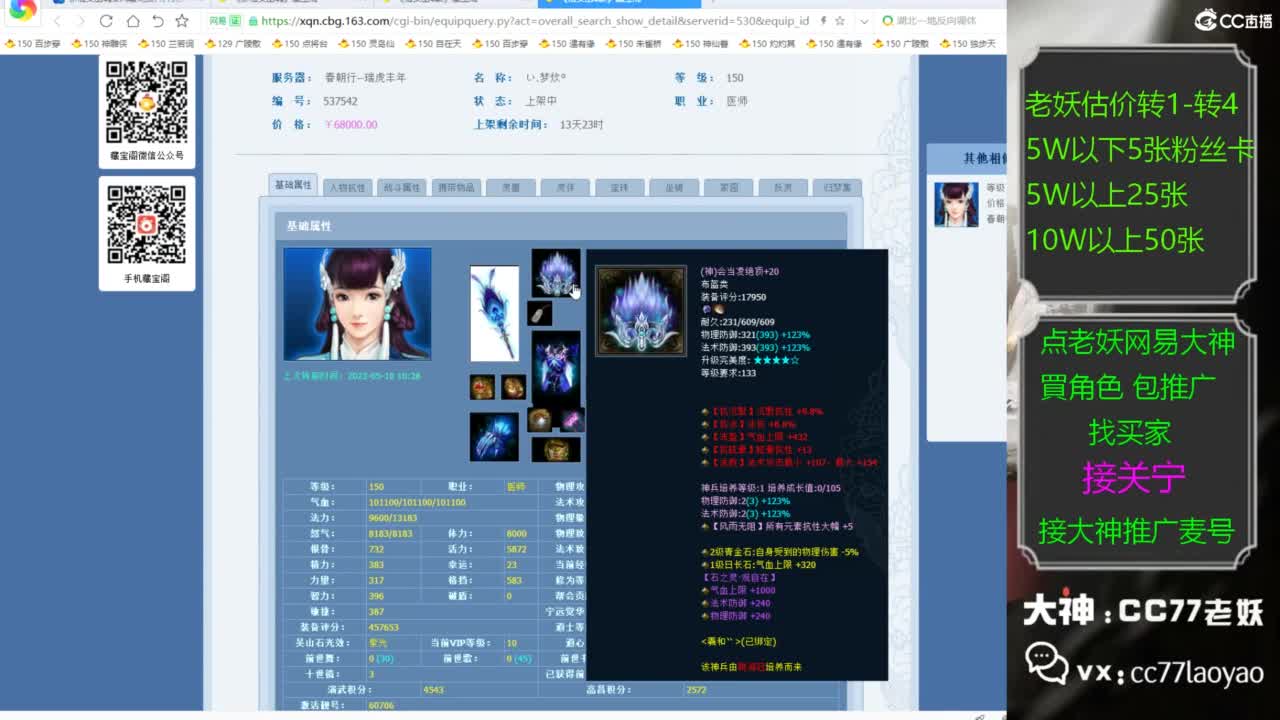Click the 法力 value 9600/13183
The width and height of the screenshot is (1280, 720).
[x=392, y=518]
